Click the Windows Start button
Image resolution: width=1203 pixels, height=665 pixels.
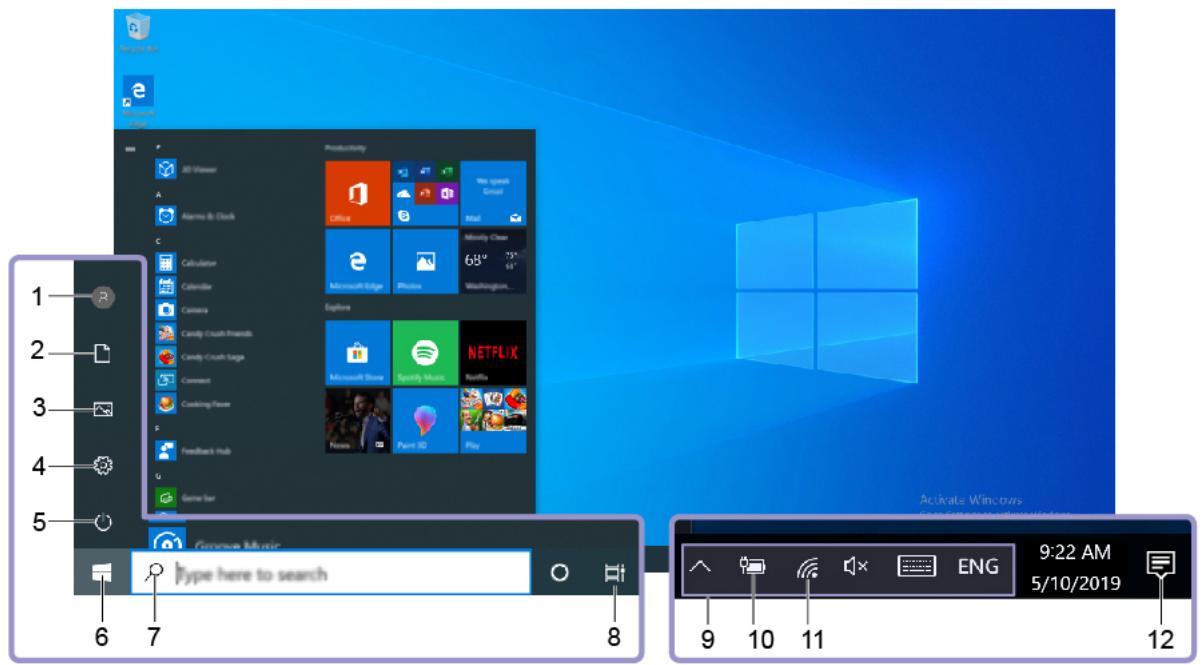(x=101, y=572)
